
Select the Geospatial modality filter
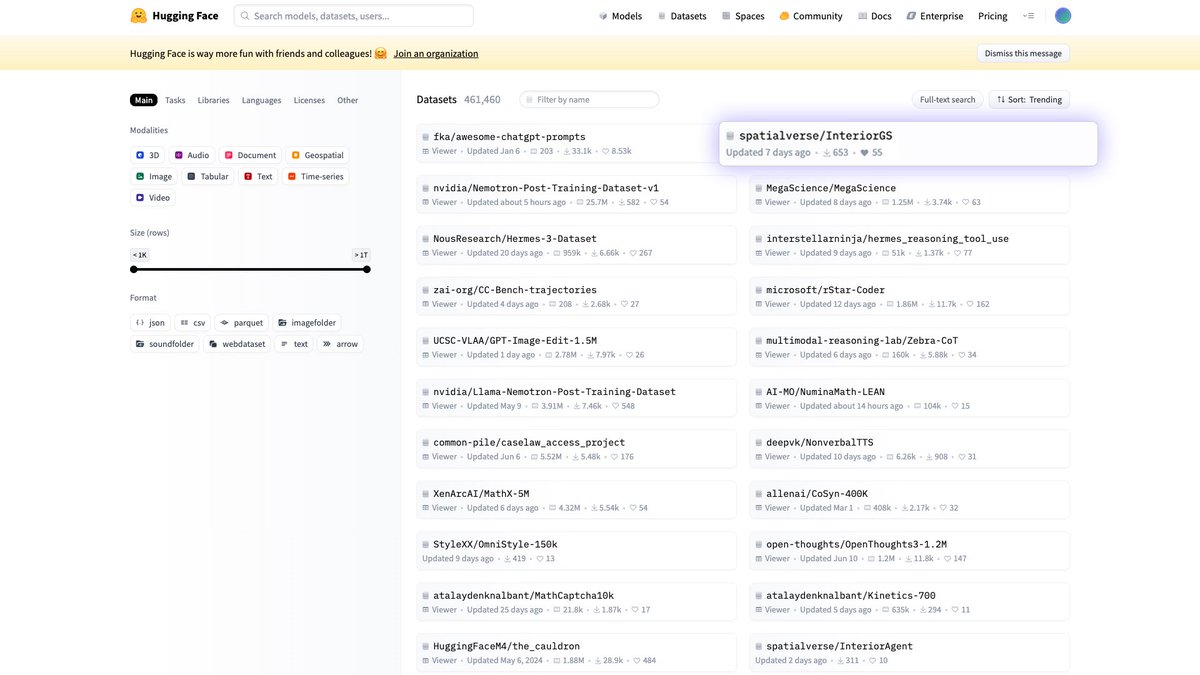pyautogui.click(x=318, y=155)
